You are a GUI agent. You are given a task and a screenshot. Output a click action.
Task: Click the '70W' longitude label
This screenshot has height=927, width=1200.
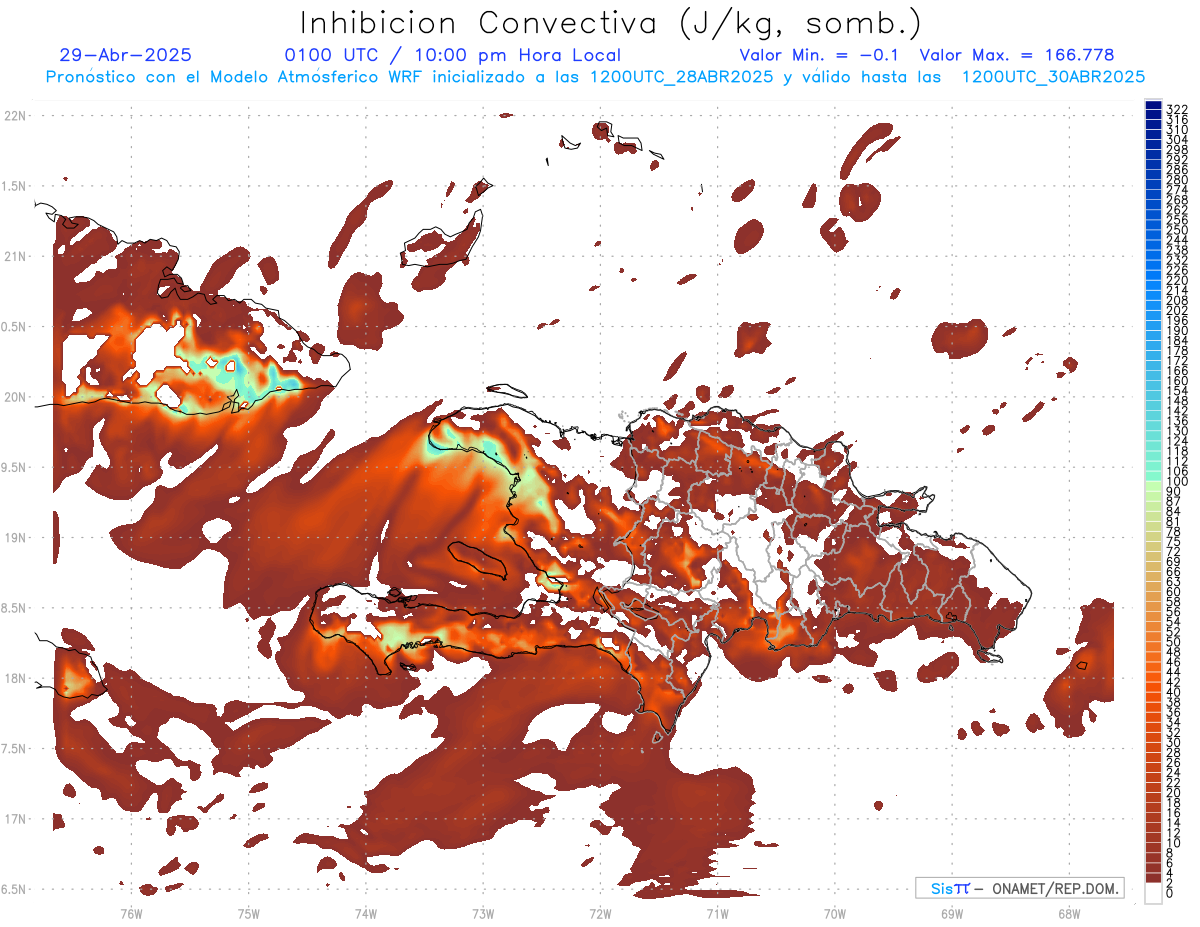(835, 914)
